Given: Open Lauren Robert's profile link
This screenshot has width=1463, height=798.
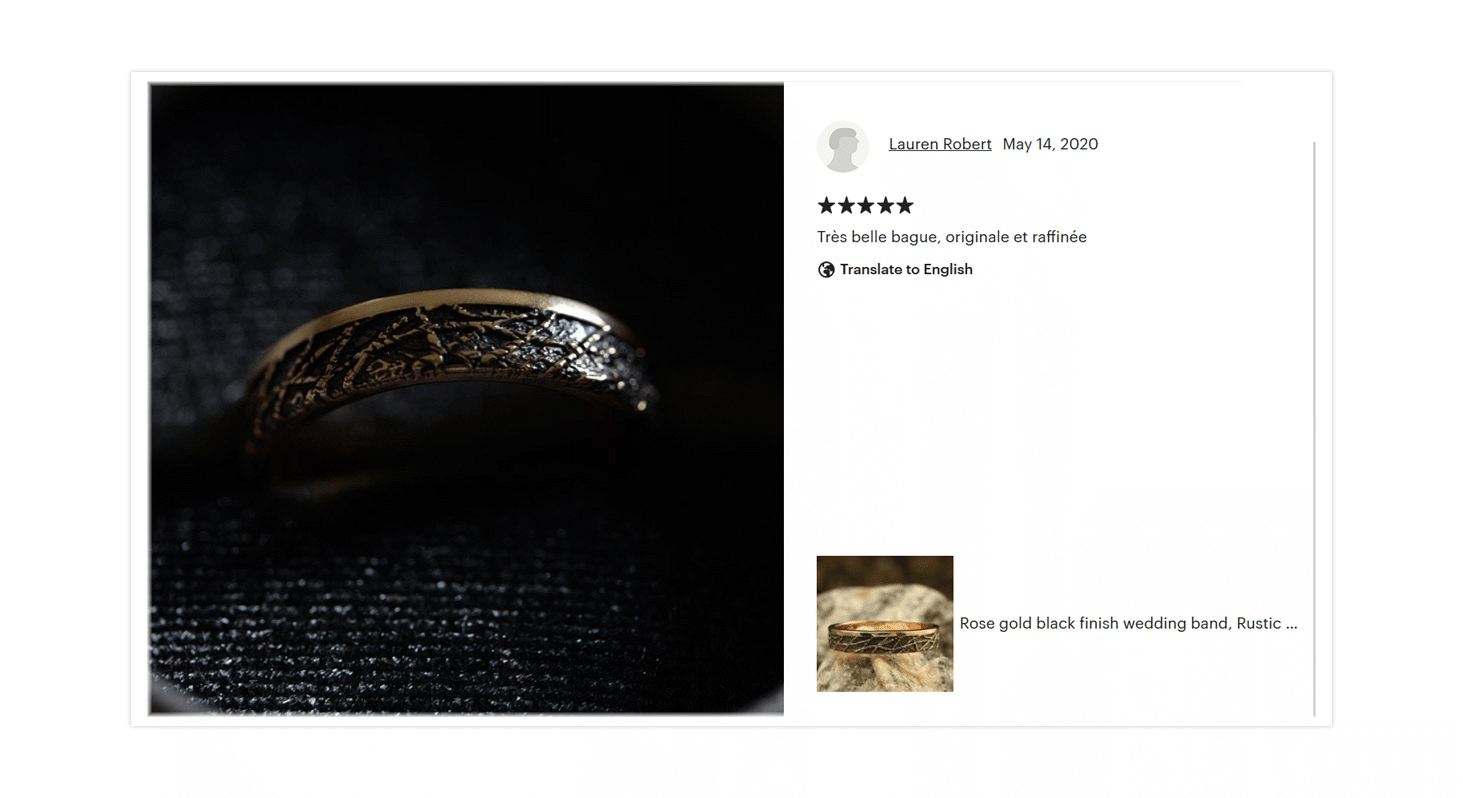Looking at the screenshot, I should [940, 144].
